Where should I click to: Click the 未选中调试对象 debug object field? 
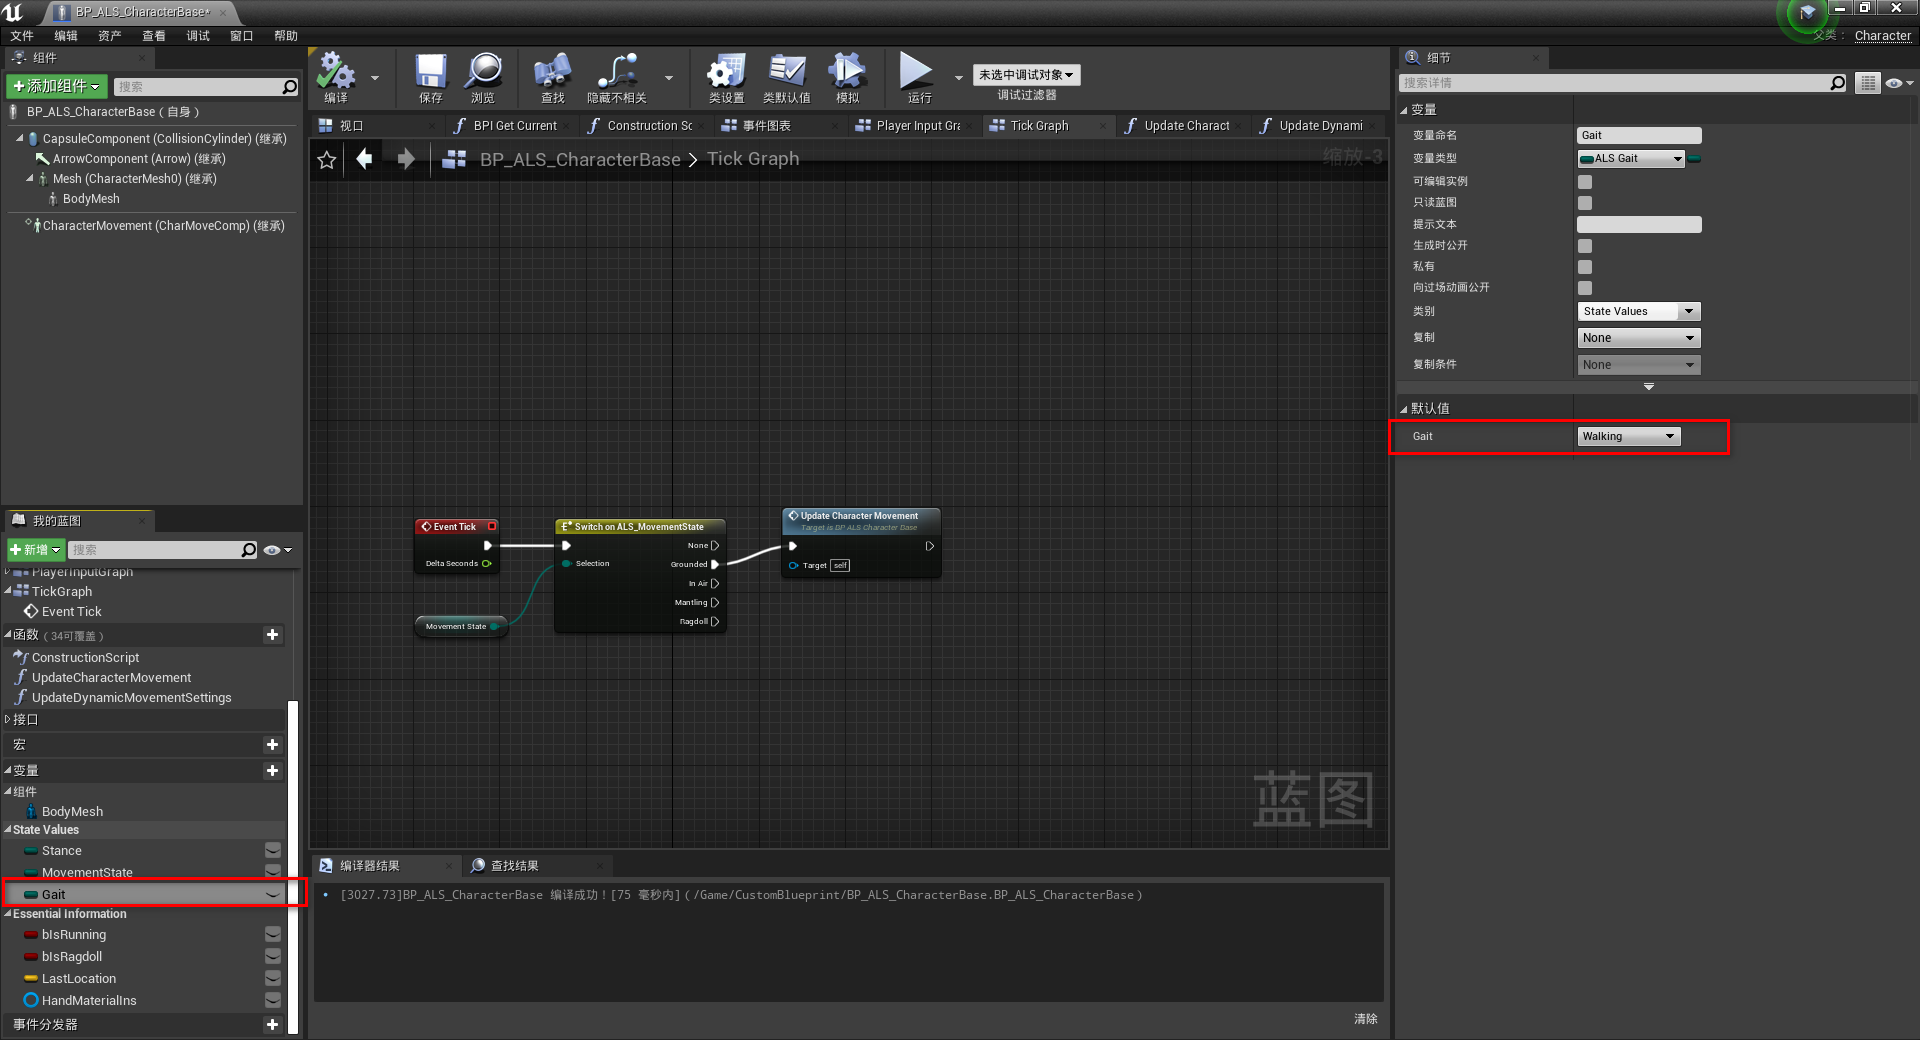click(1025, 74)
